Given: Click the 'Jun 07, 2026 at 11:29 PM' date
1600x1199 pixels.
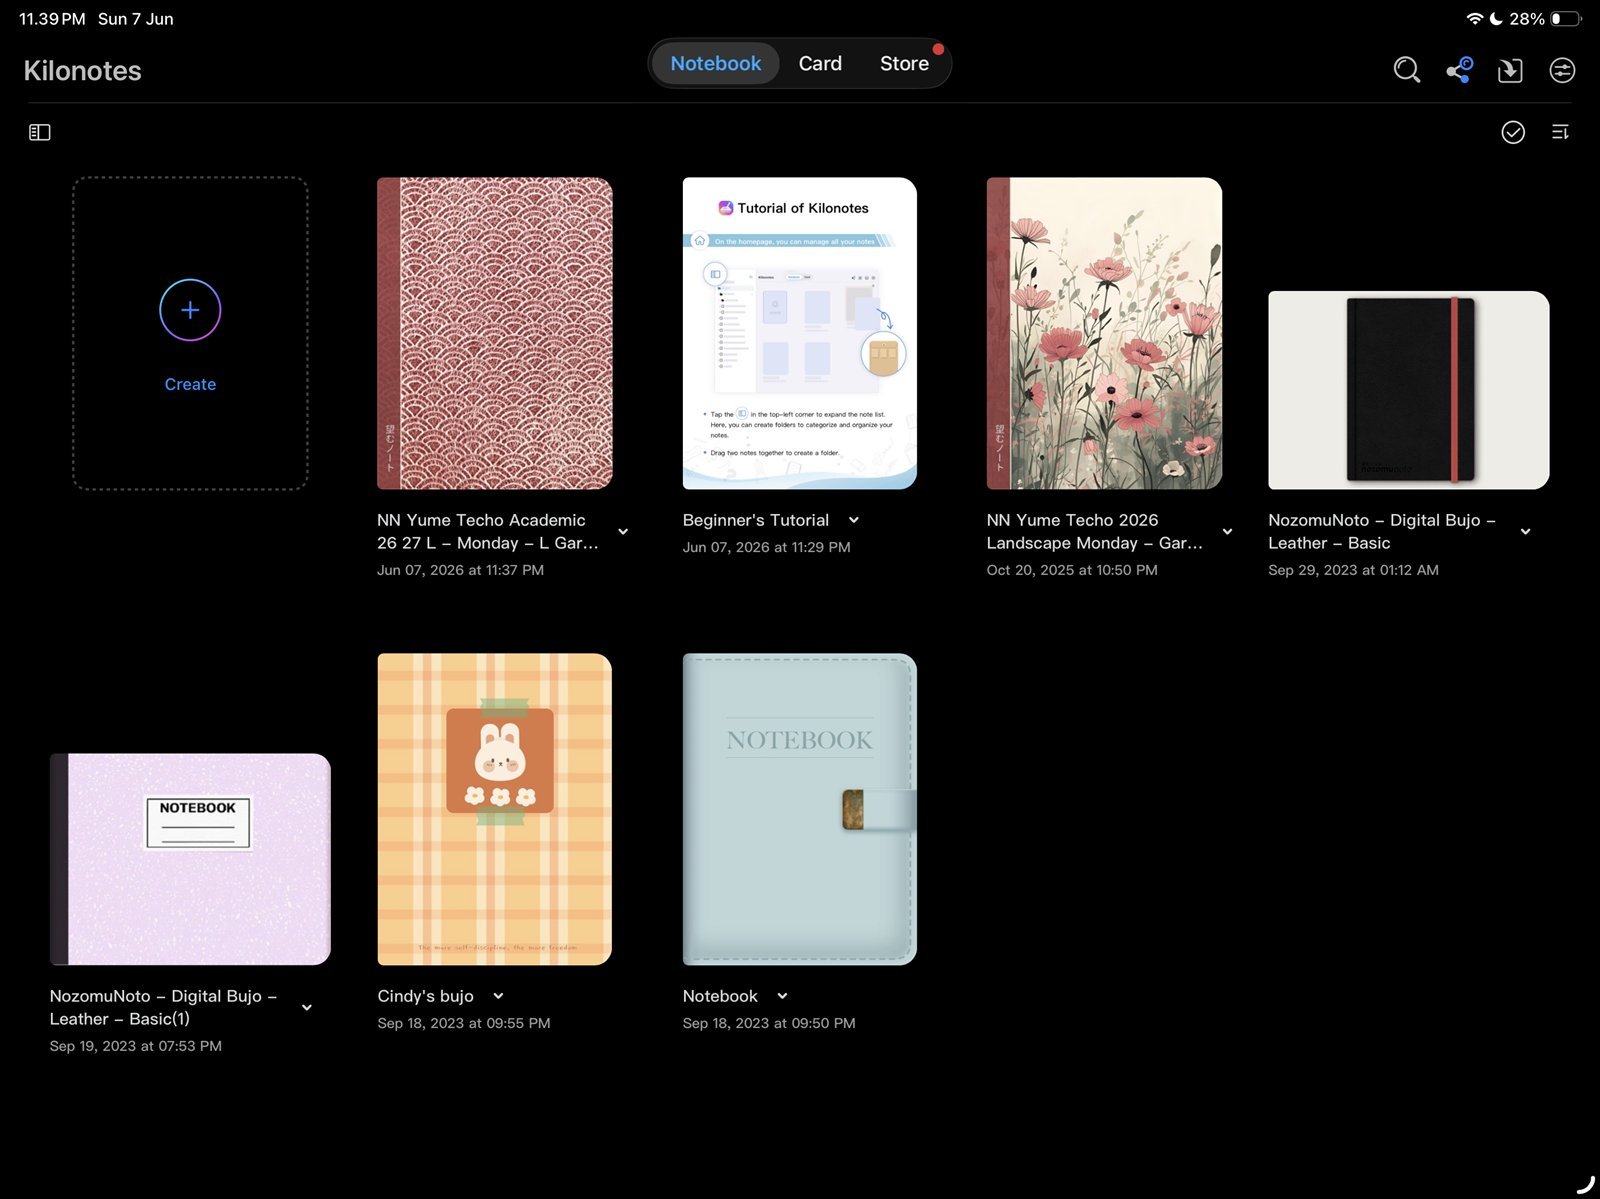Looking at the screenshot, I should click(767, 547).
